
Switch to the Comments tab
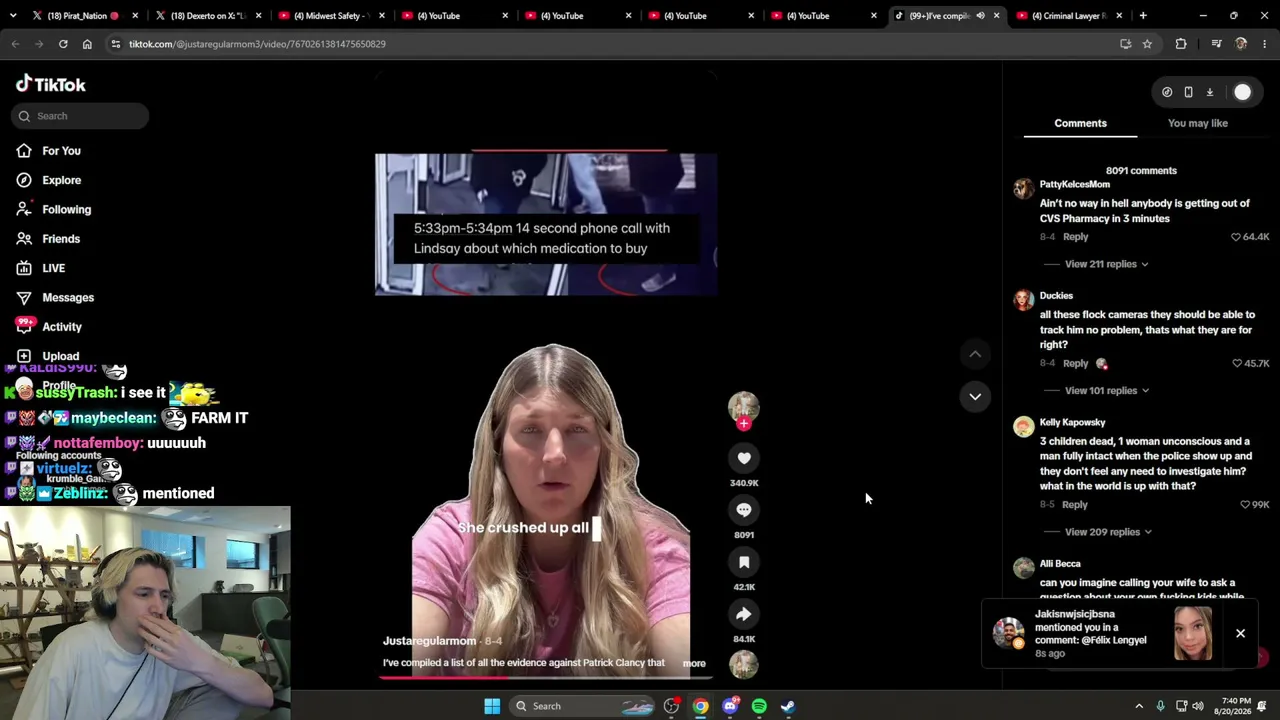pos(1080,123)
